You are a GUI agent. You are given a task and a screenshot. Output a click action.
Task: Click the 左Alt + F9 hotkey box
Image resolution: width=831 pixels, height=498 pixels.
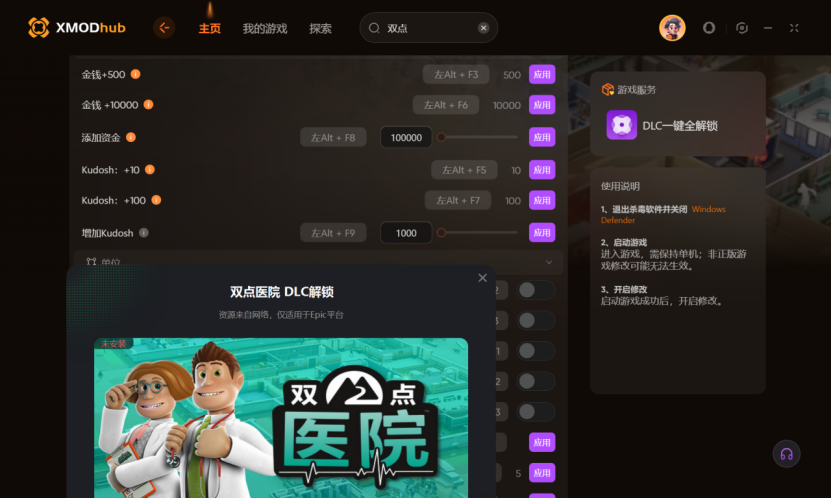point(333,233)
